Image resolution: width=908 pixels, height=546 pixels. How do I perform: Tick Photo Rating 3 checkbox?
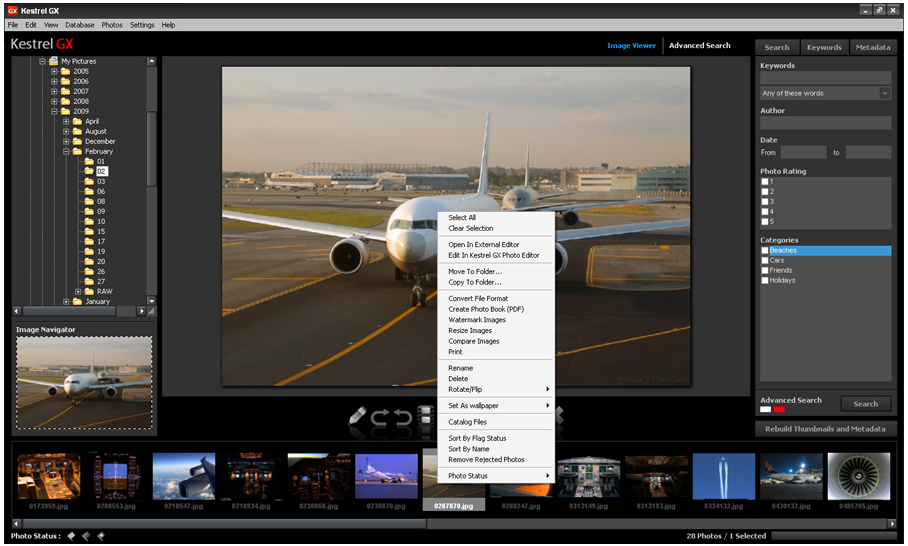(765, 201)
